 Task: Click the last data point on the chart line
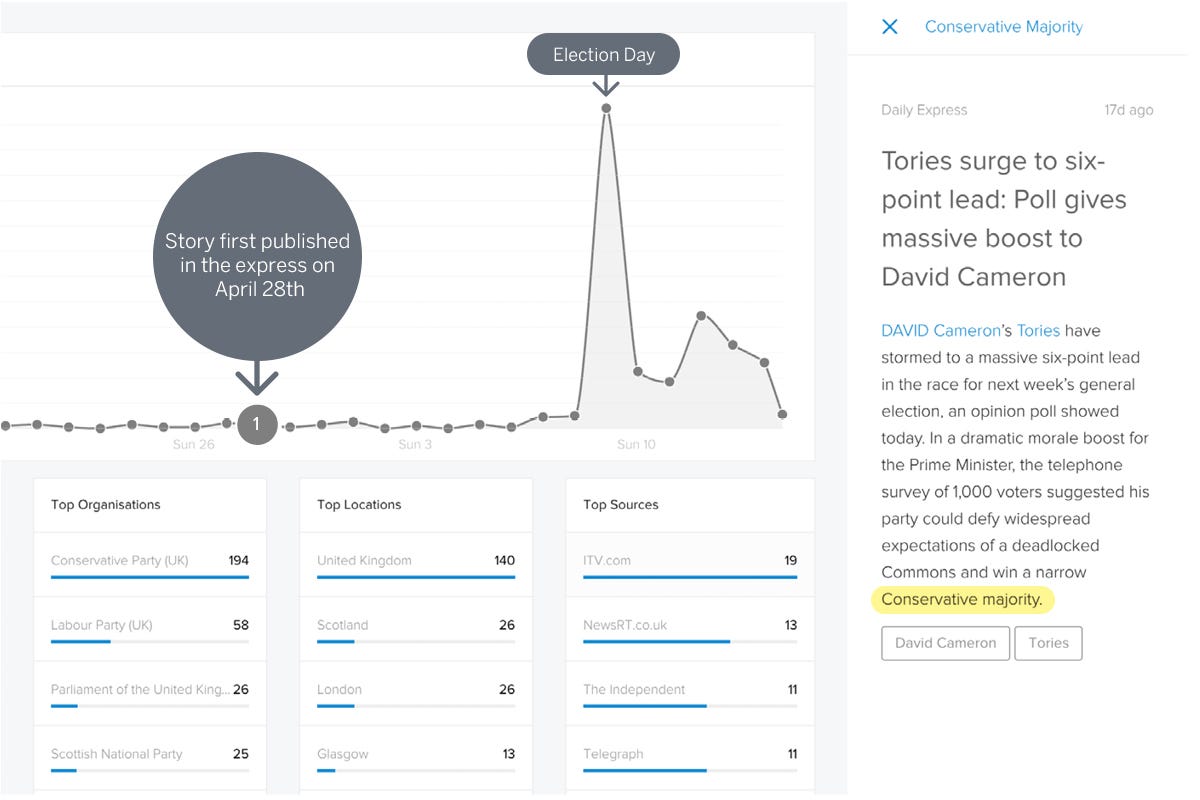point(782,413)
